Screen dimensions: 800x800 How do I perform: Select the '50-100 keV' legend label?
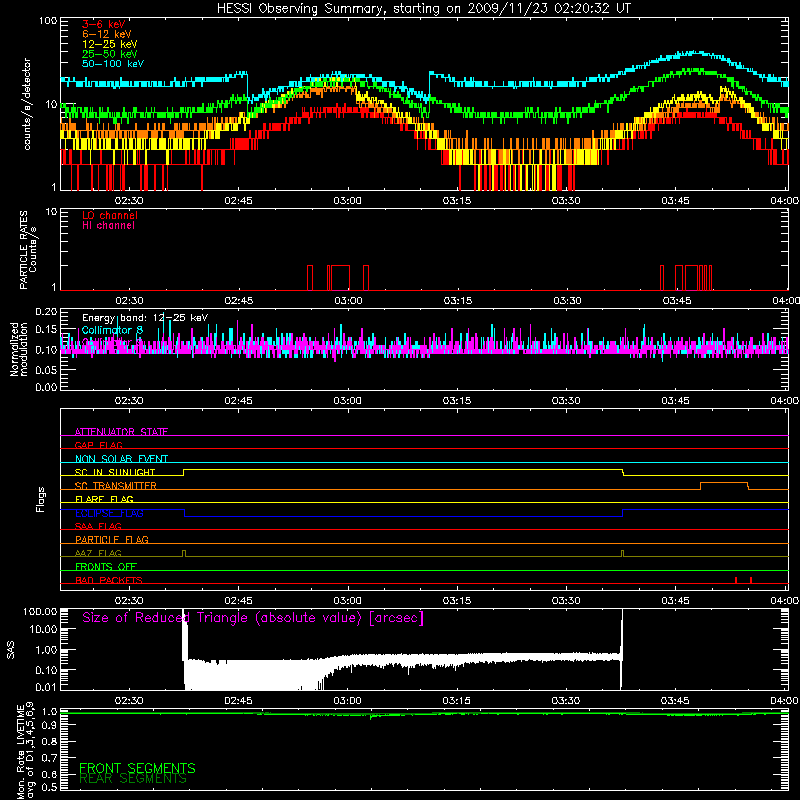tap(113, 64)
